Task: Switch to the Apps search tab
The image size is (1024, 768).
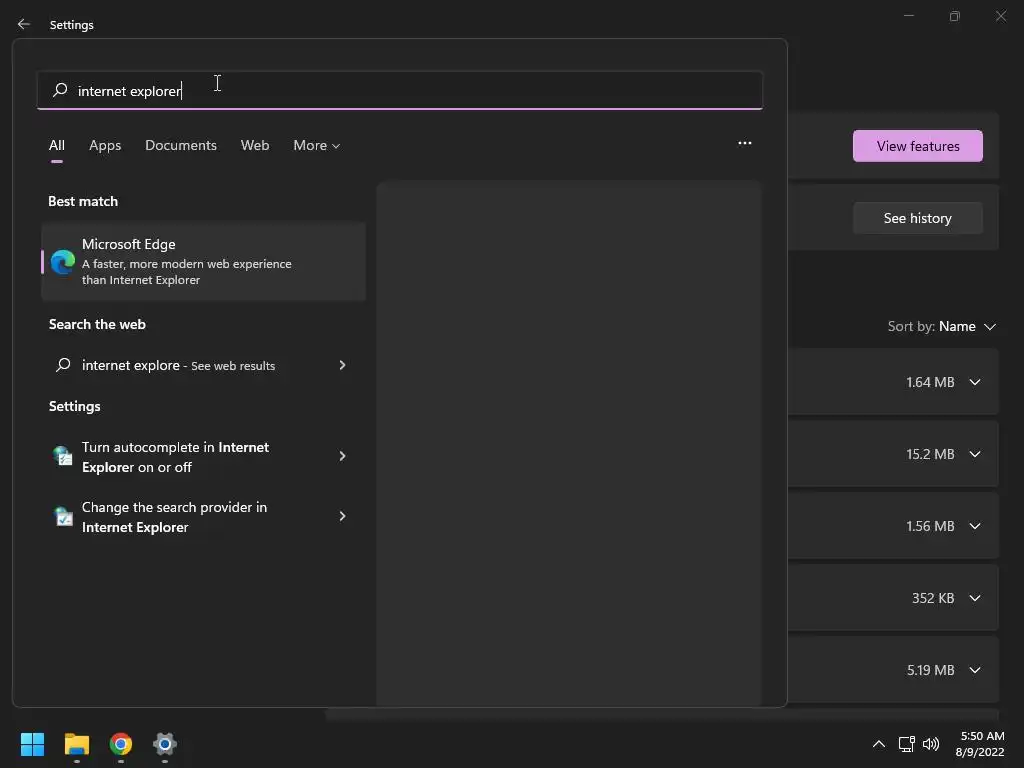Action: (x=105, y=145)
